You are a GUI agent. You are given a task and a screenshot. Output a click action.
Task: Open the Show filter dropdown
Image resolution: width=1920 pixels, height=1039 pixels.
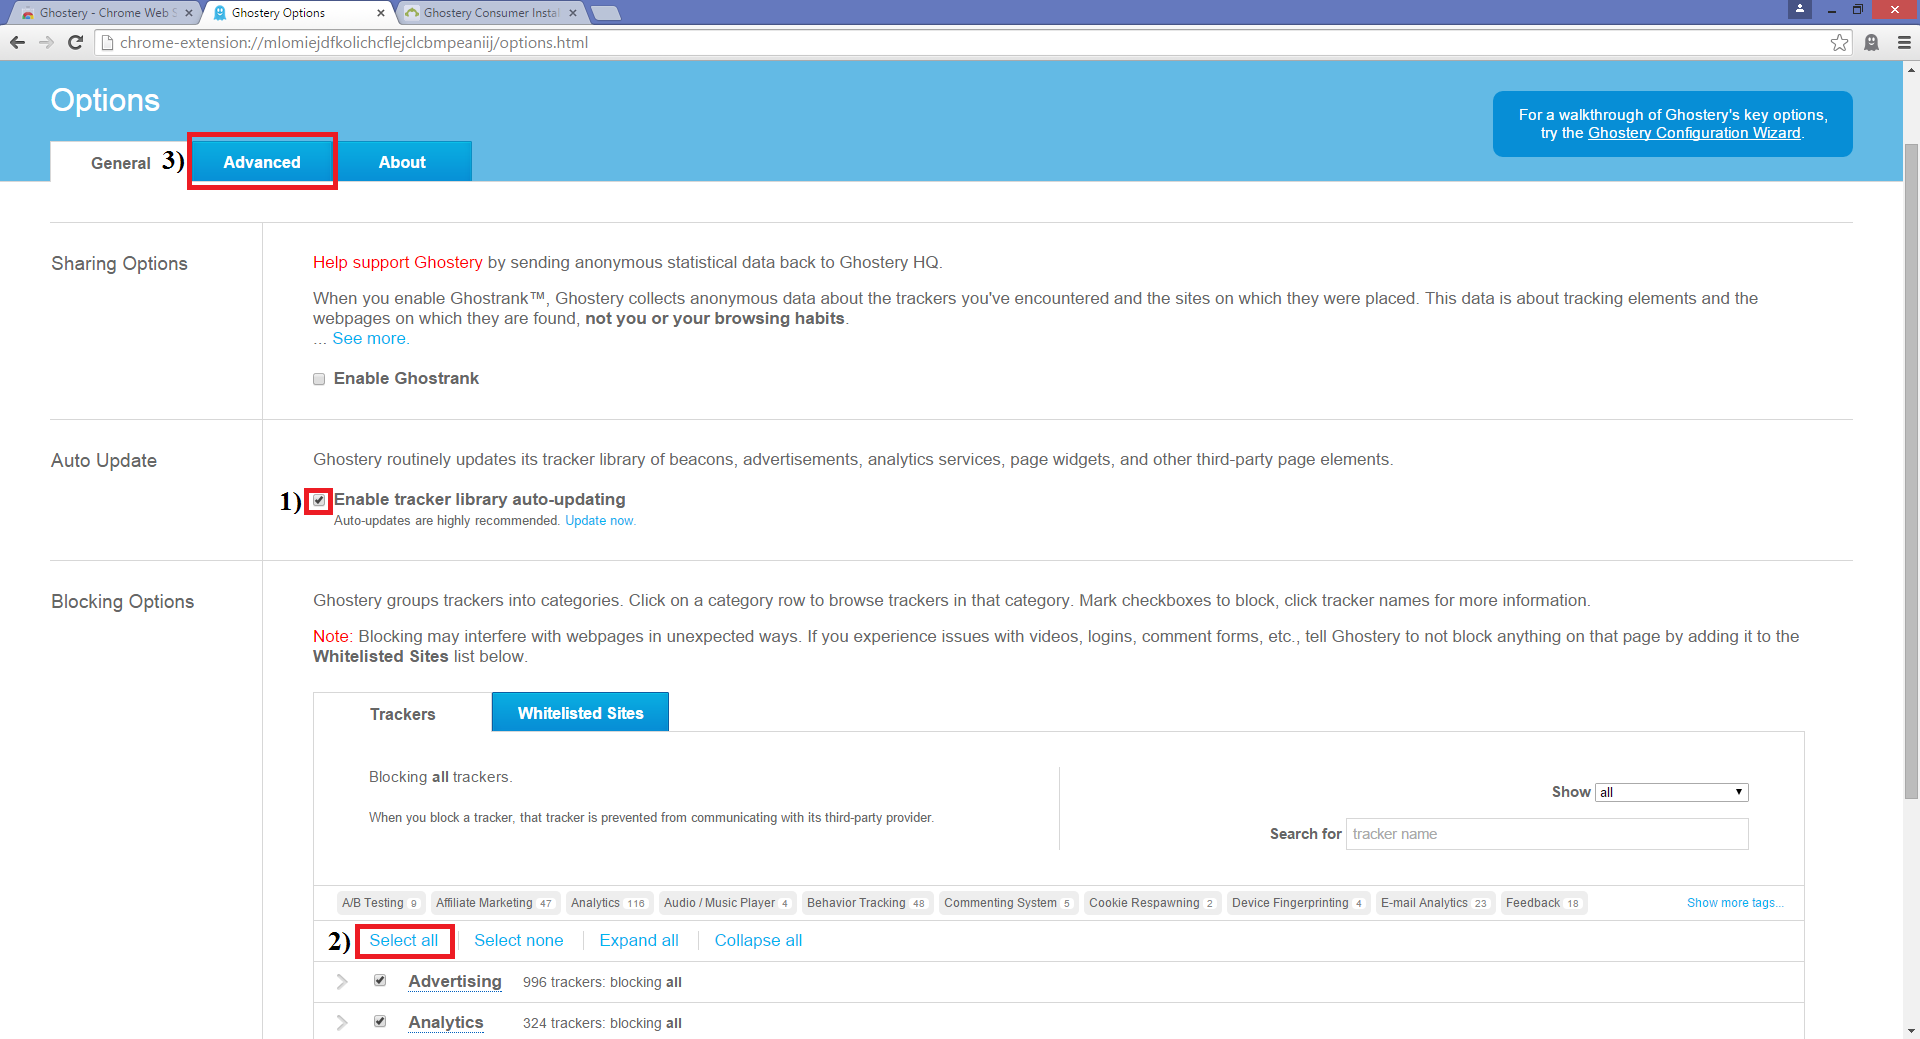[x=1671, y=792]
